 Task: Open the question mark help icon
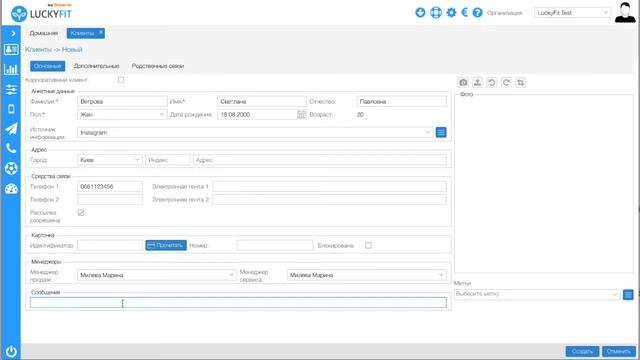click(478, 13)
